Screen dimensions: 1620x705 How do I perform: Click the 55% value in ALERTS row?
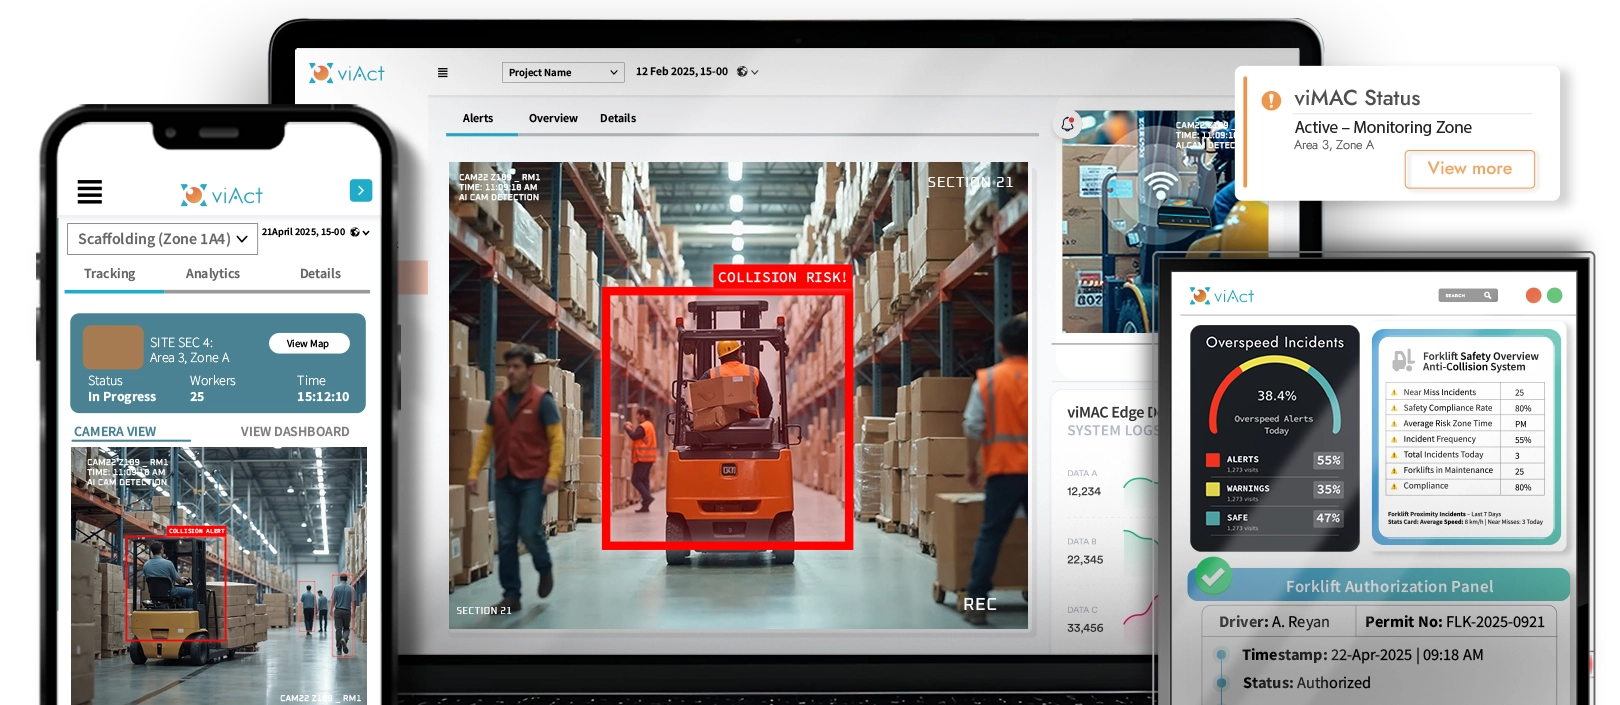(x=1328, y=460)
